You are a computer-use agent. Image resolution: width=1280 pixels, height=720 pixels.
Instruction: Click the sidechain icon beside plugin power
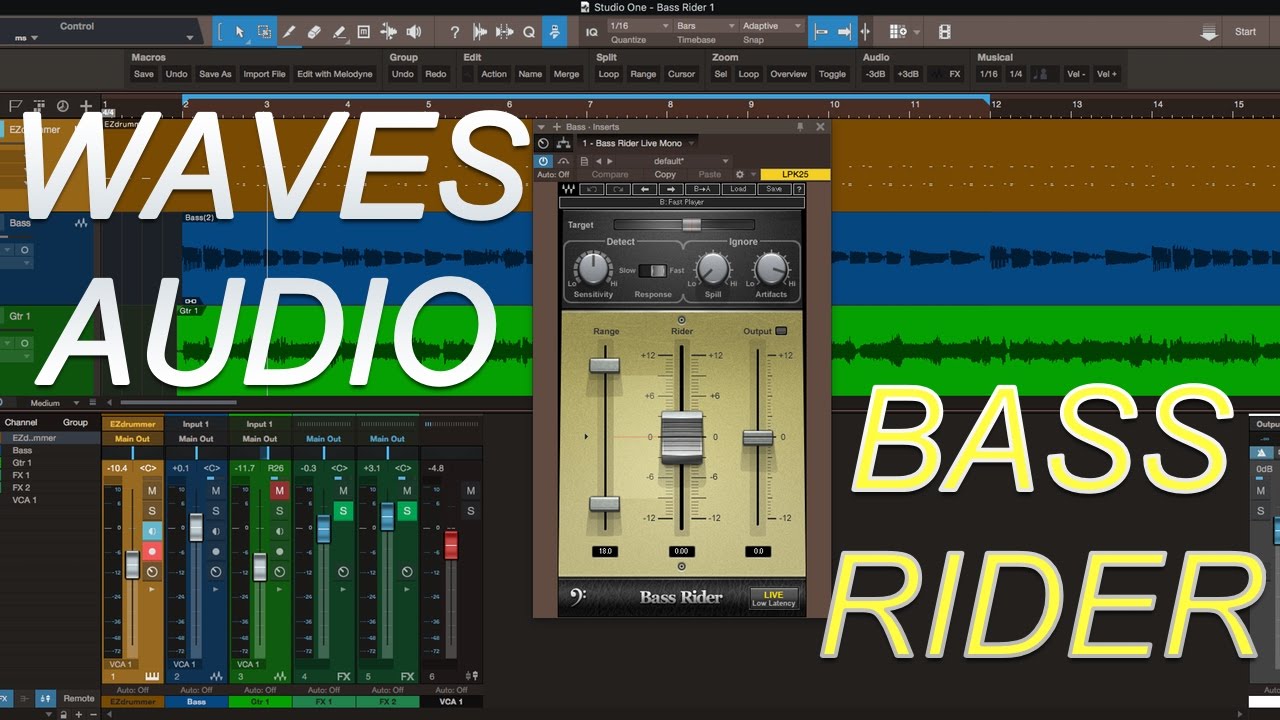point(563,161)
